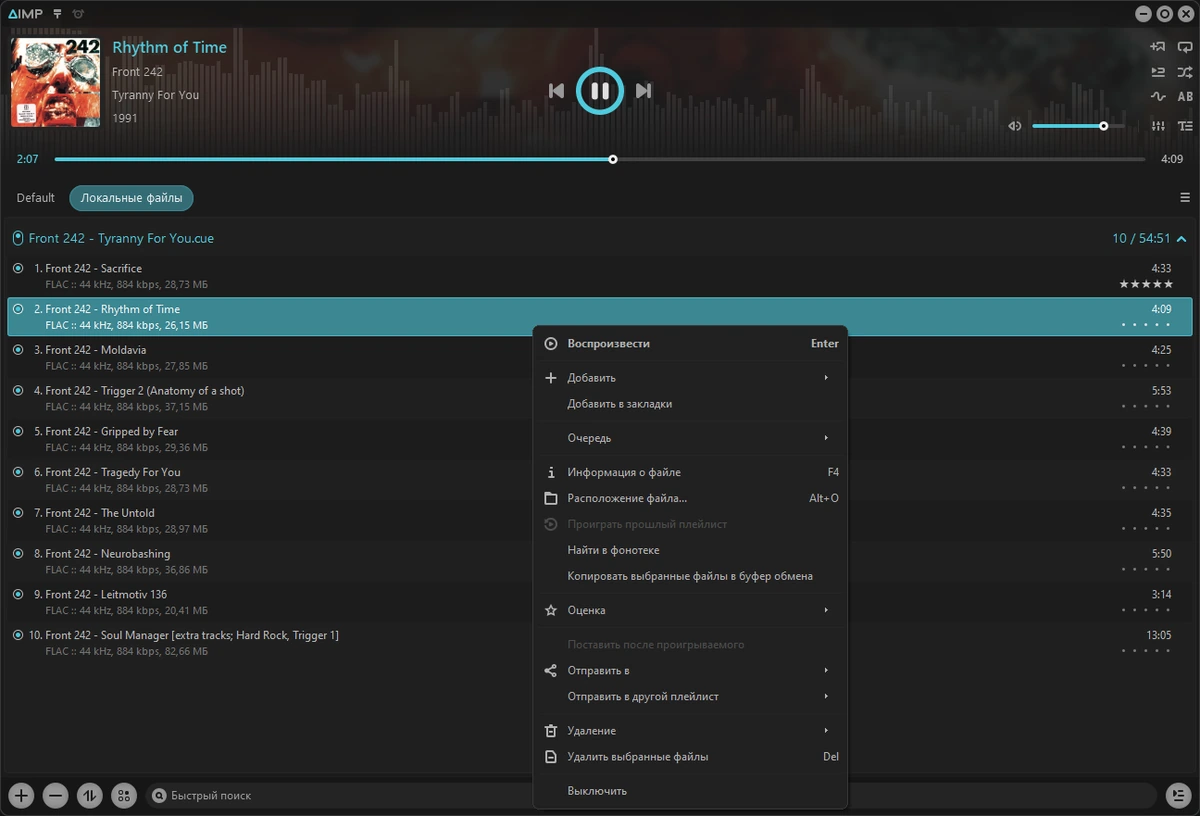Collapse the Tyranny For You.cue group

[x=1182, y=239]
